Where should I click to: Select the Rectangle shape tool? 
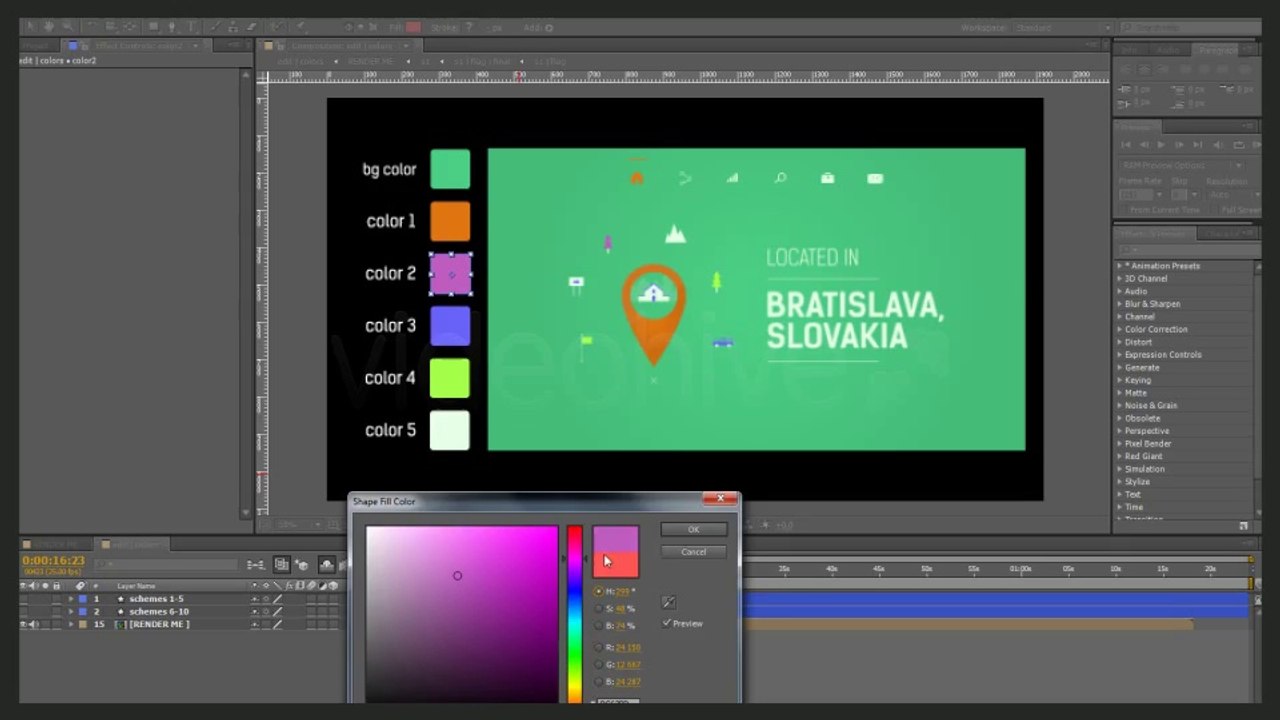point(153,27)
